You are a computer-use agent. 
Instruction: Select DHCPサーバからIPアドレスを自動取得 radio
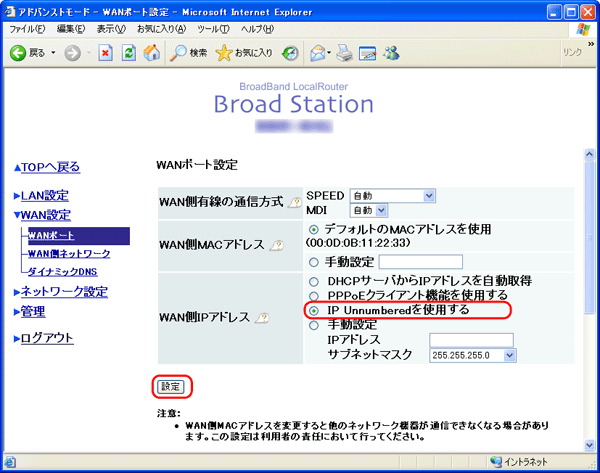click(313, 282)
